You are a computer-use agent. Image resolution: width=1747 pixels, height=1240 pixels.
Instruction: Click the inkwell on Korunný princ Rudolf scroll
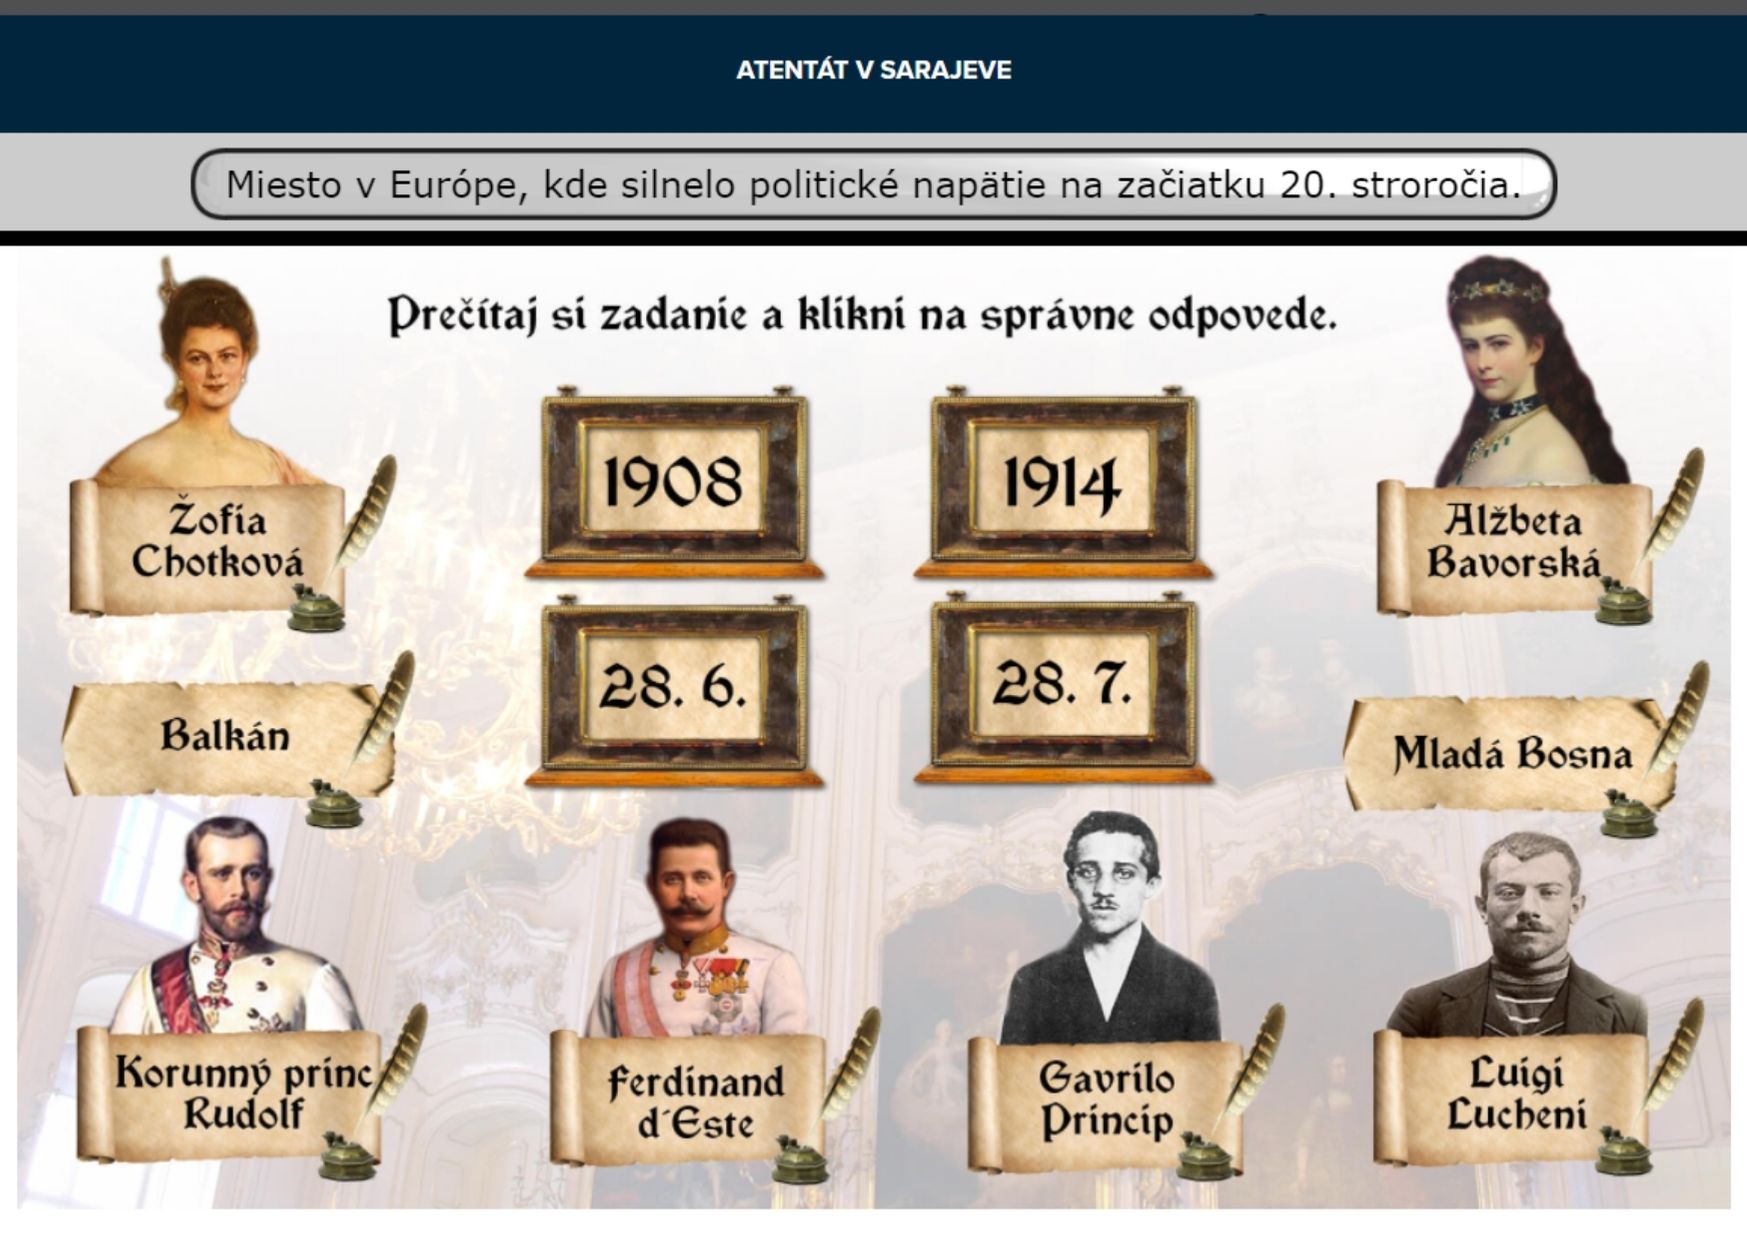(x=348, y=1157)
